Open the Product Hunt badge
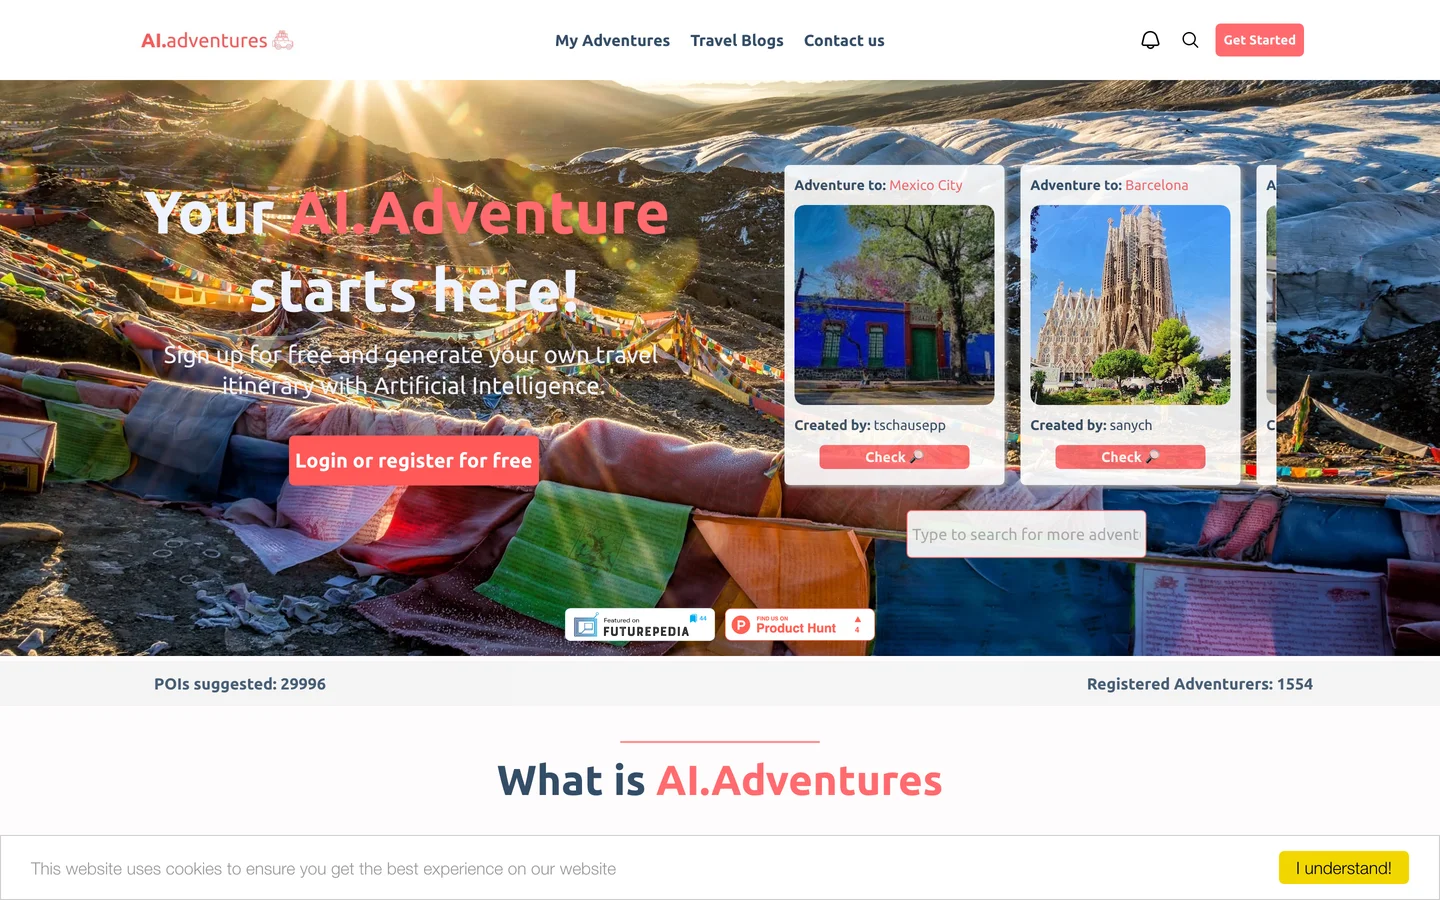 [800, 625]
